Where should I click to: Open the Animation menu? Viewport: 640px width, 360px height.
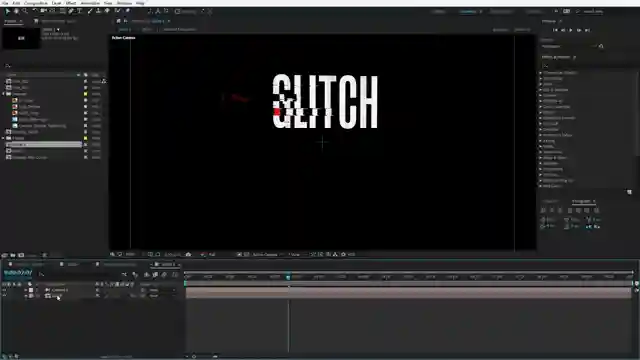(90, 3)
